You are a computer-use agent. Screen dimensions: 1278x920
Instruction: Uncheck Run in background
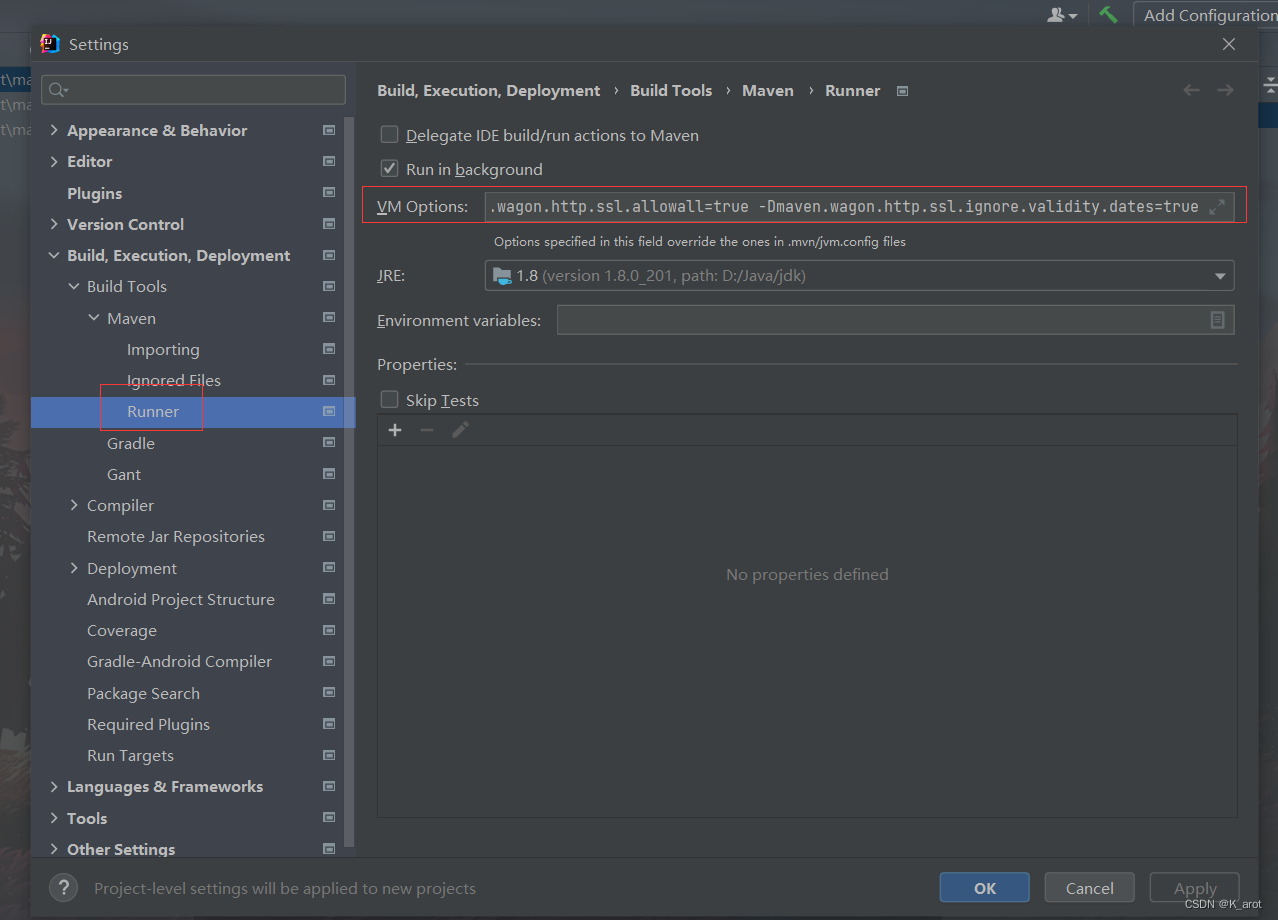pyautogui.click(x=389, y=169)
